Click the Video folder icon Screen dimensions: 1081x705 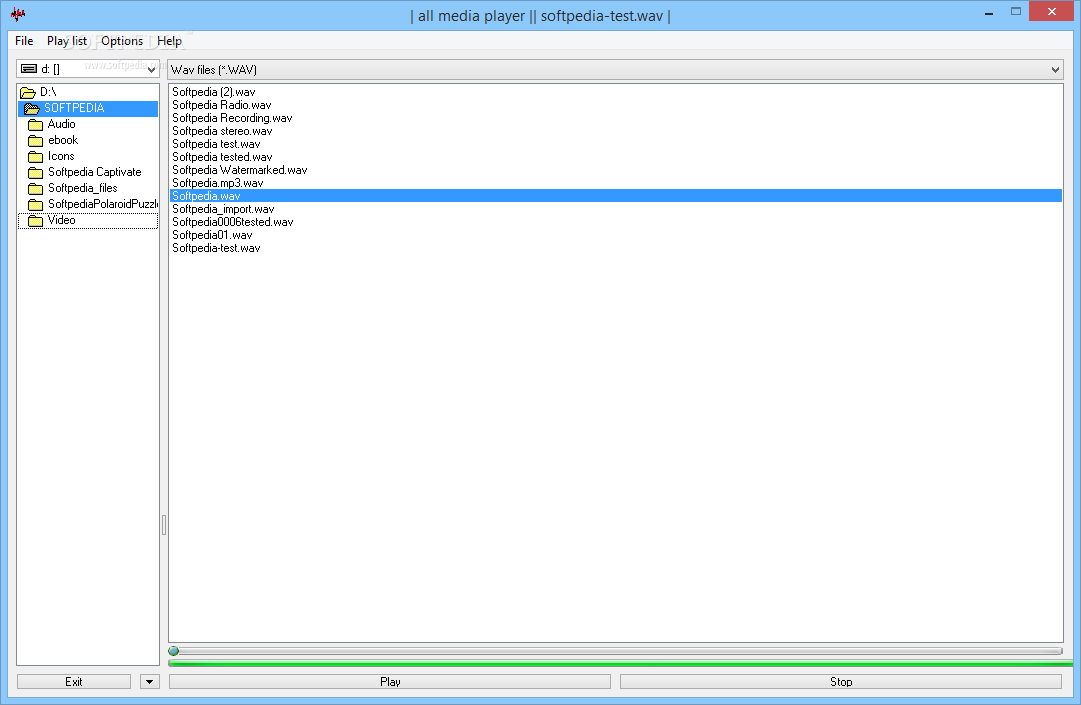coord(35,221)
